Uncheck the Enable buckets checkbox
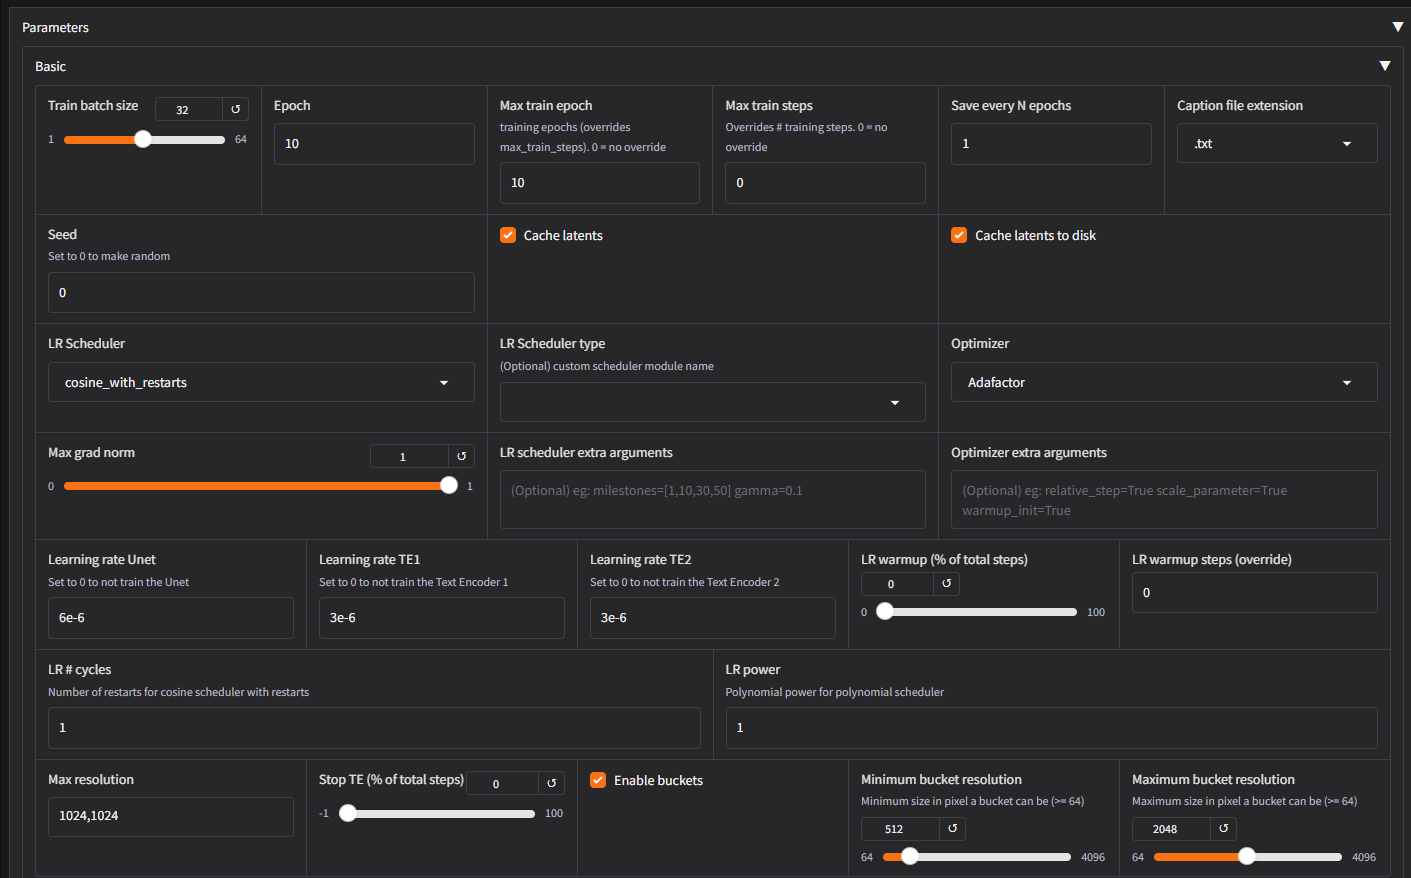The height and width of the screenshot is (878, 1411). point(598,780)
